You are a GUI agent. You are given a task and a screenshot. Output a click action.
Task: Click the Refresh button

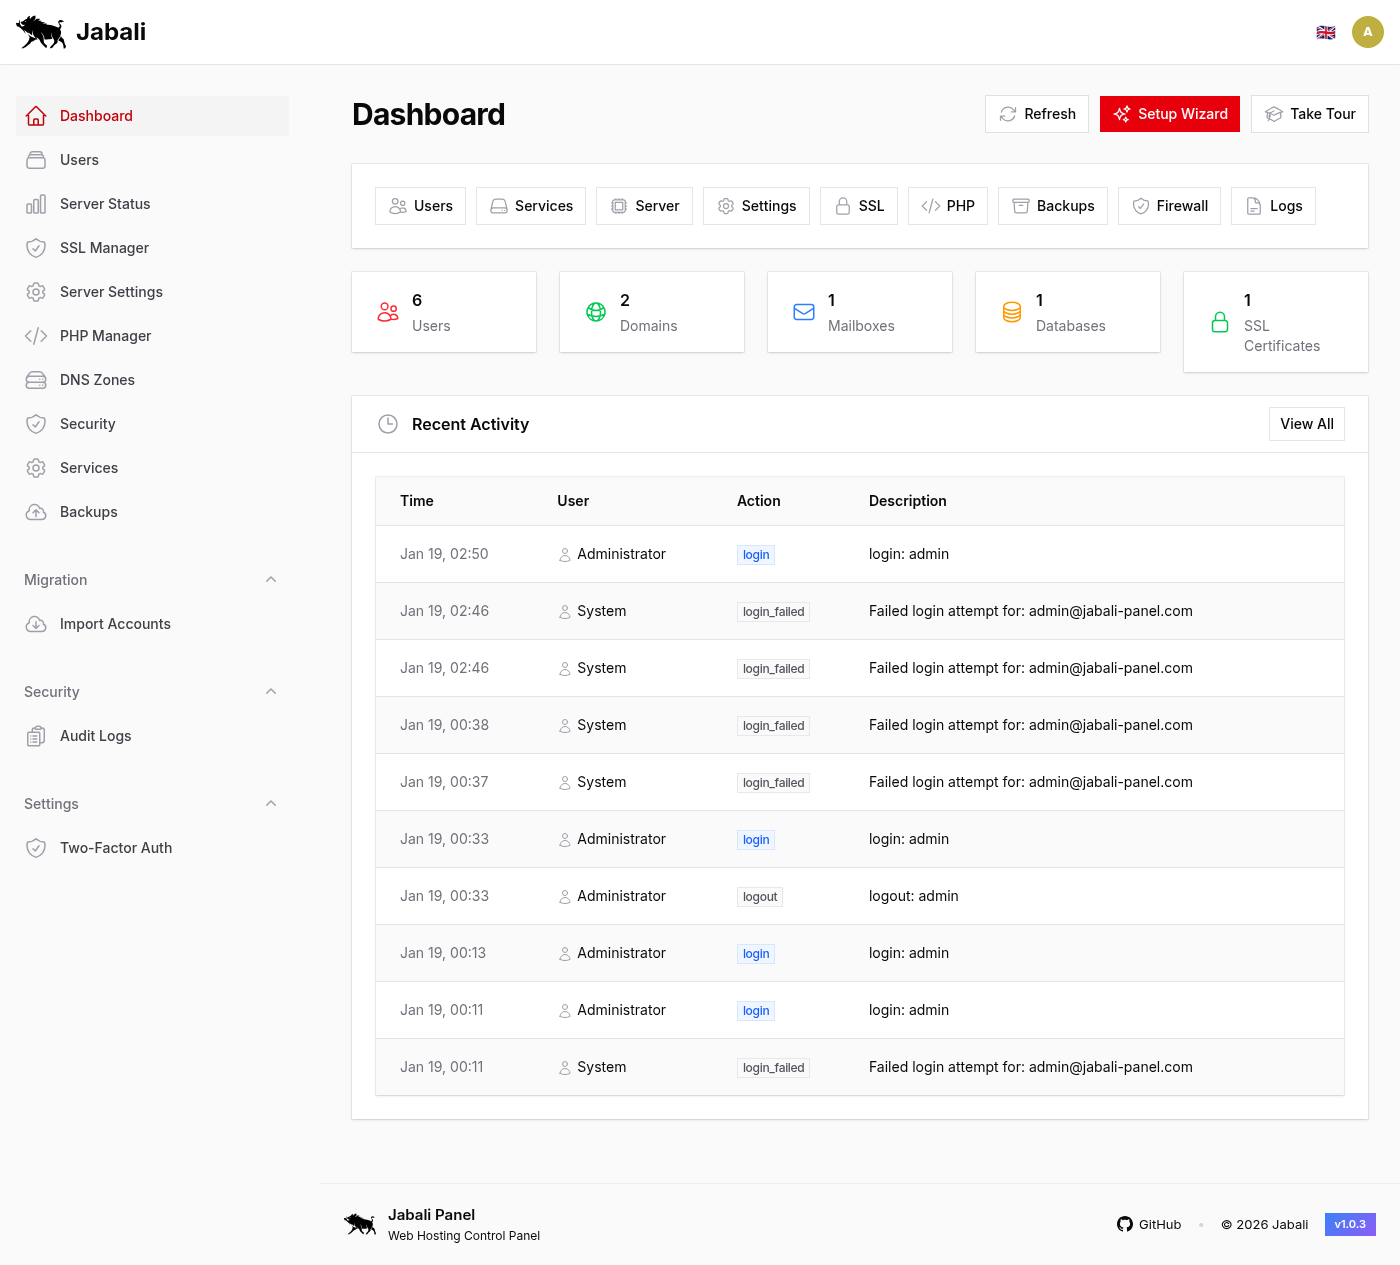1037,114
